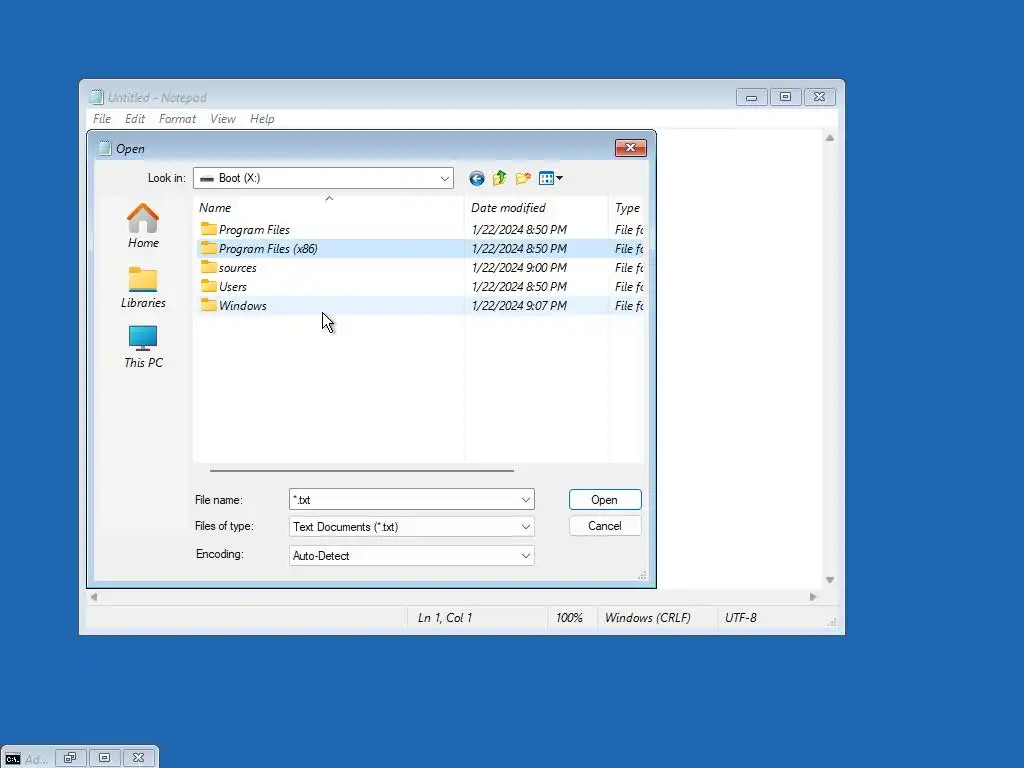This screenshot has width=1024, height=768.
Task: Restore the minimized command prompt window
Action: 70,758
